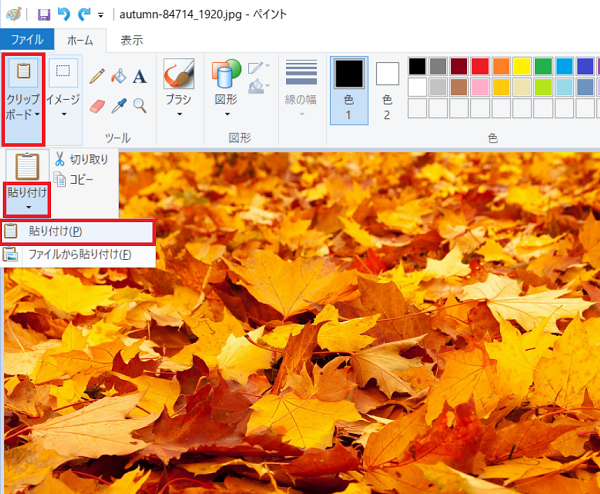The height and width of the screenshot is (494, 600).
Task: Select the Magnifier tool
Action: [140, 106]
